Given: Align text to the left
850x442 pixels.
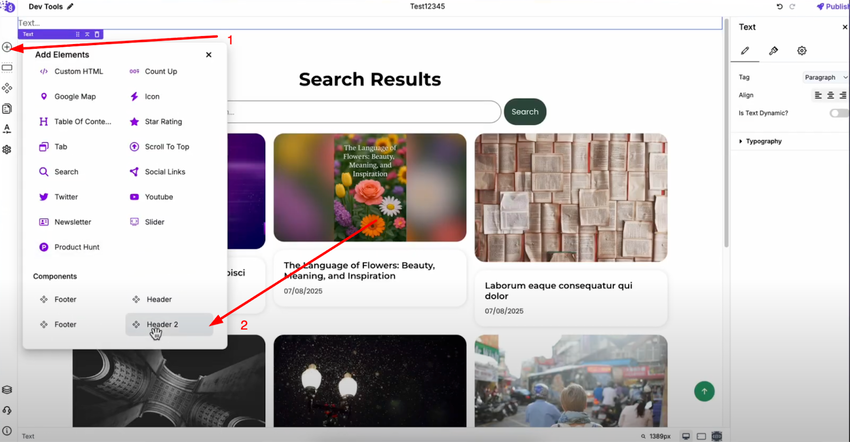Looking at the screenshot, I should click(x=818, y=95).
